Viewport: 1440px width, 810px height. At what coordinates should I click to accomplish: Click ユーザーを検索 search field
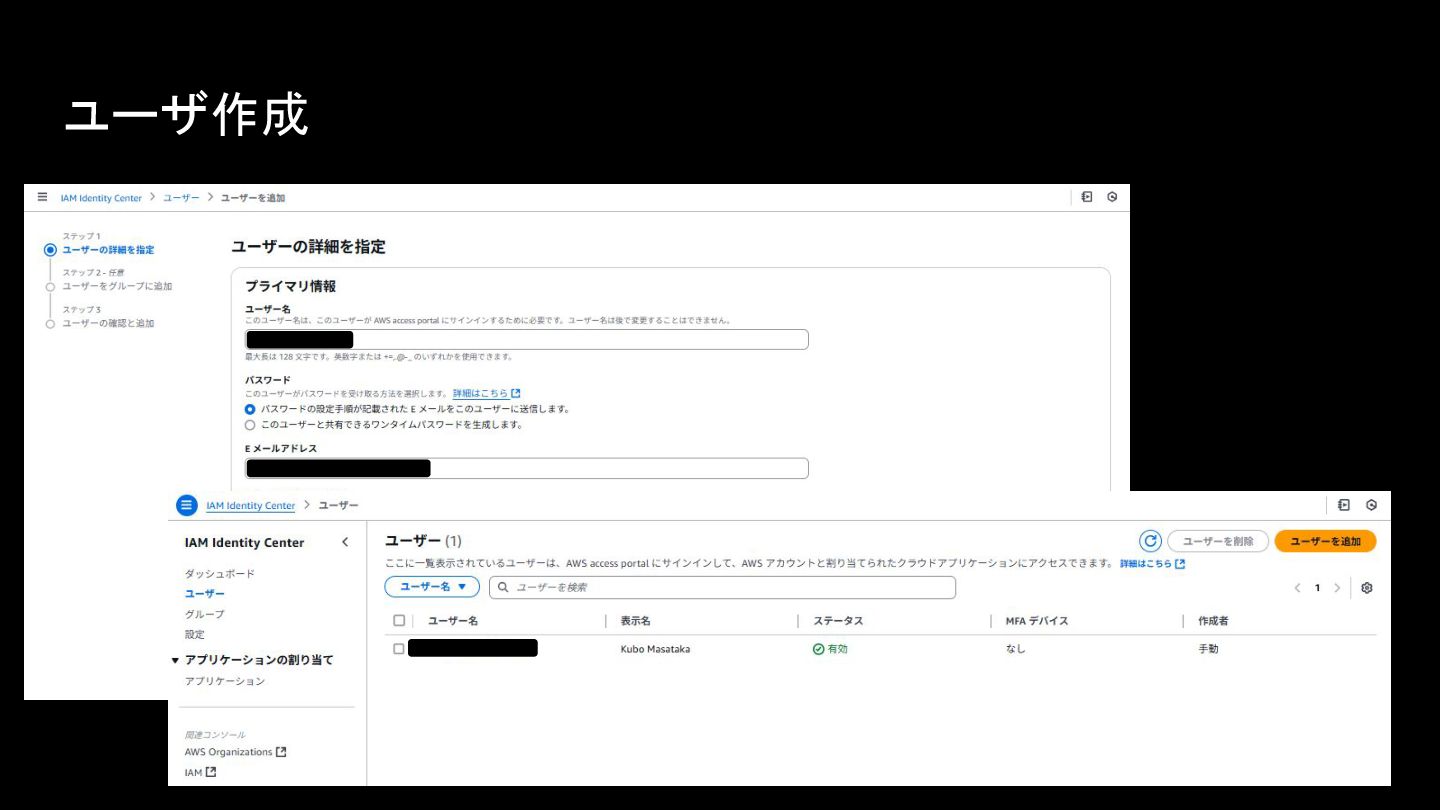(722, 587)
